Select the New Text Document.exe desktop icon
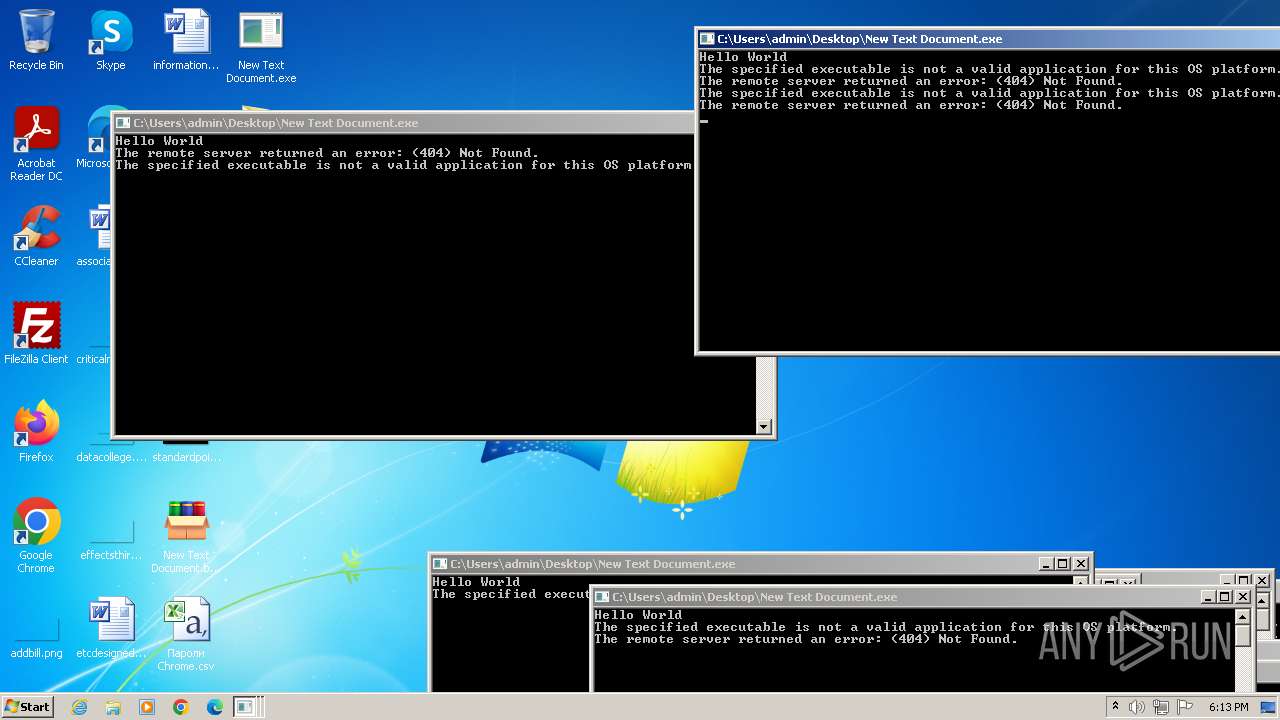This screenshot has width=1280, height=720. [x=261, y=46]
